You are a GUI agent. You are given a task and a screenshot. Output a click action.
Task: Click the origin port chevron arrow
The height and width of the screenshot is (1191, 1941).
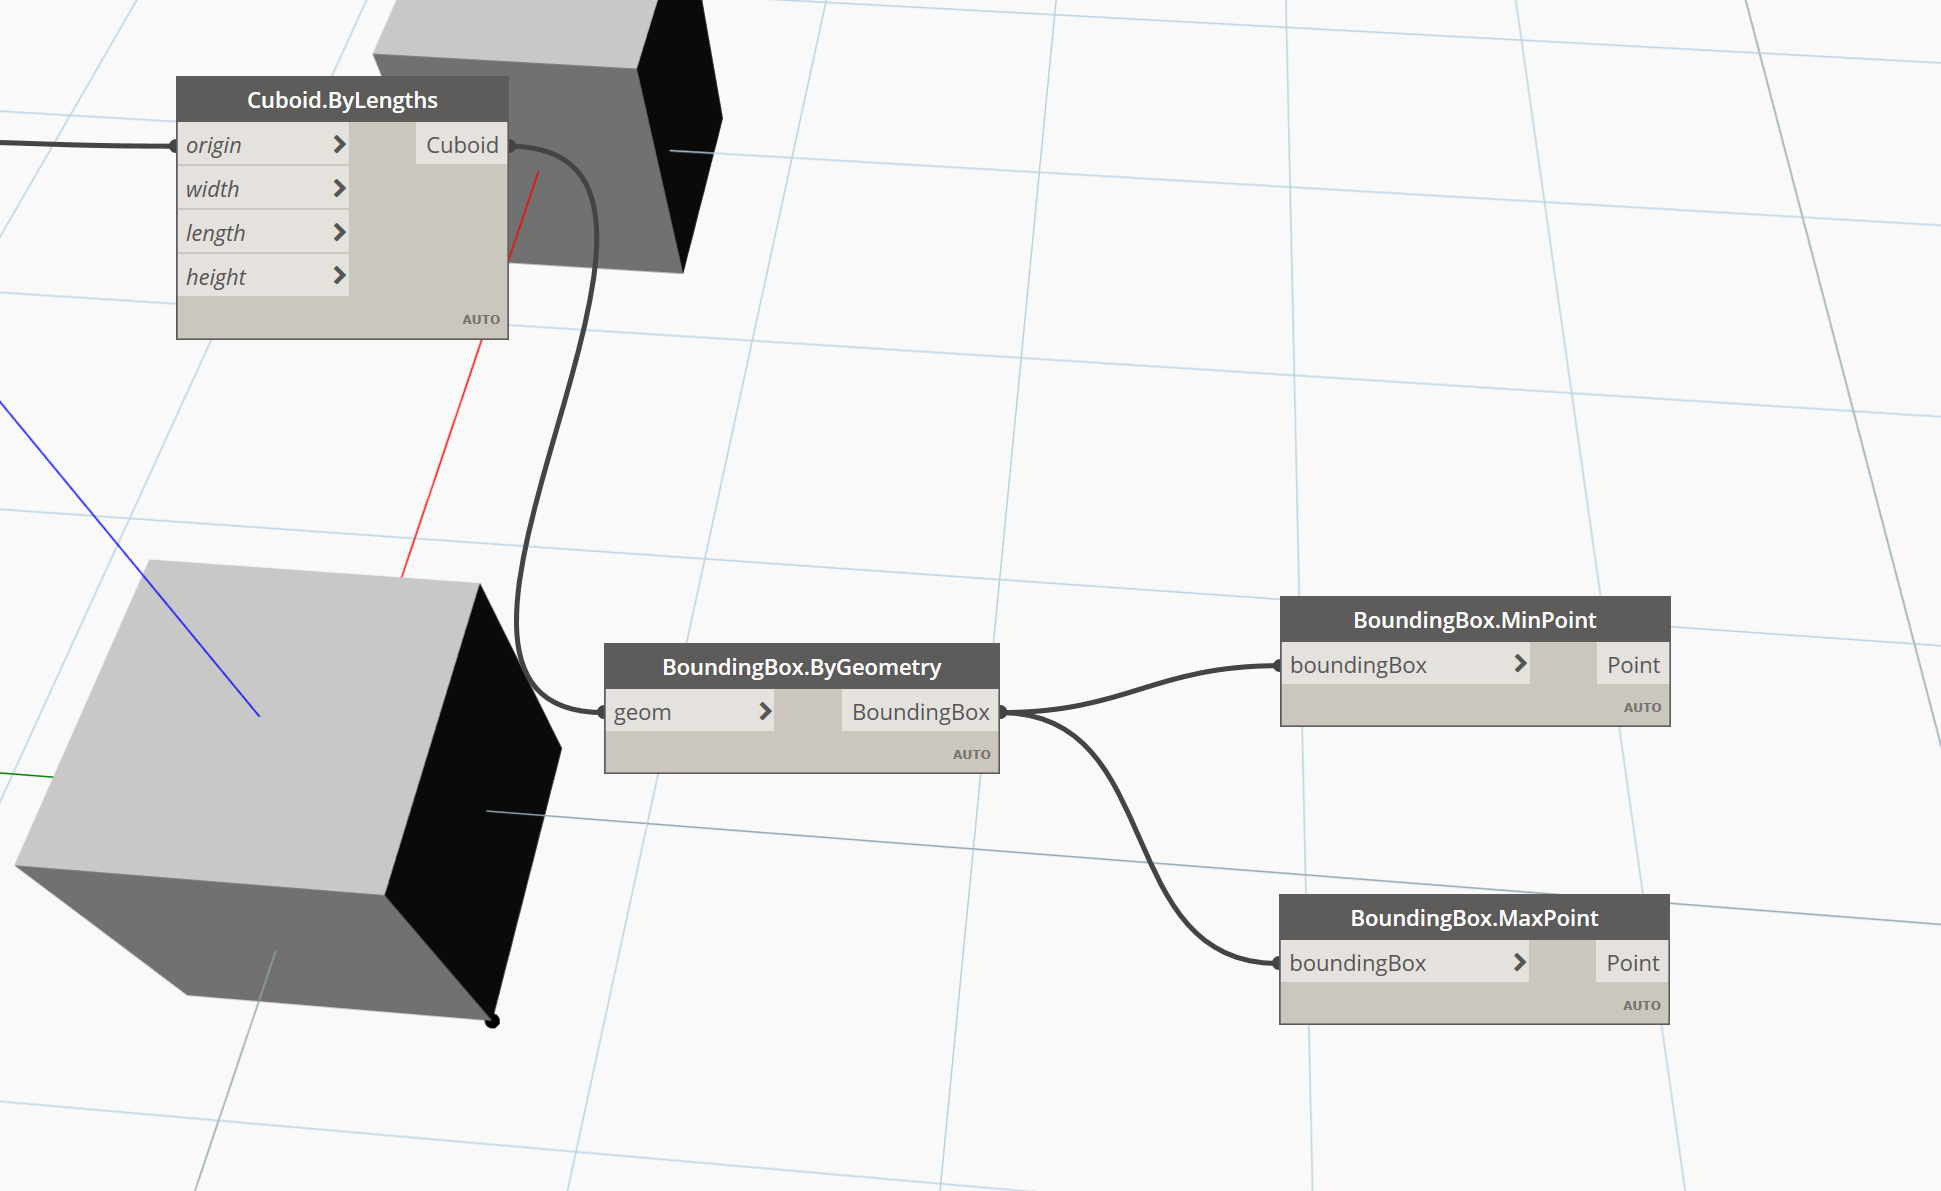click(x=339, y=145)
